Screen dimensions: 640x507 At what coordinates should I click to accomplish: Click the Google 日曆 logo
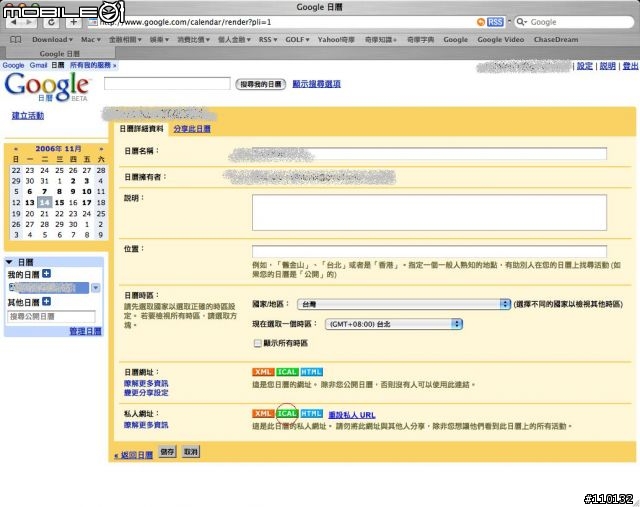coord(47,87)
